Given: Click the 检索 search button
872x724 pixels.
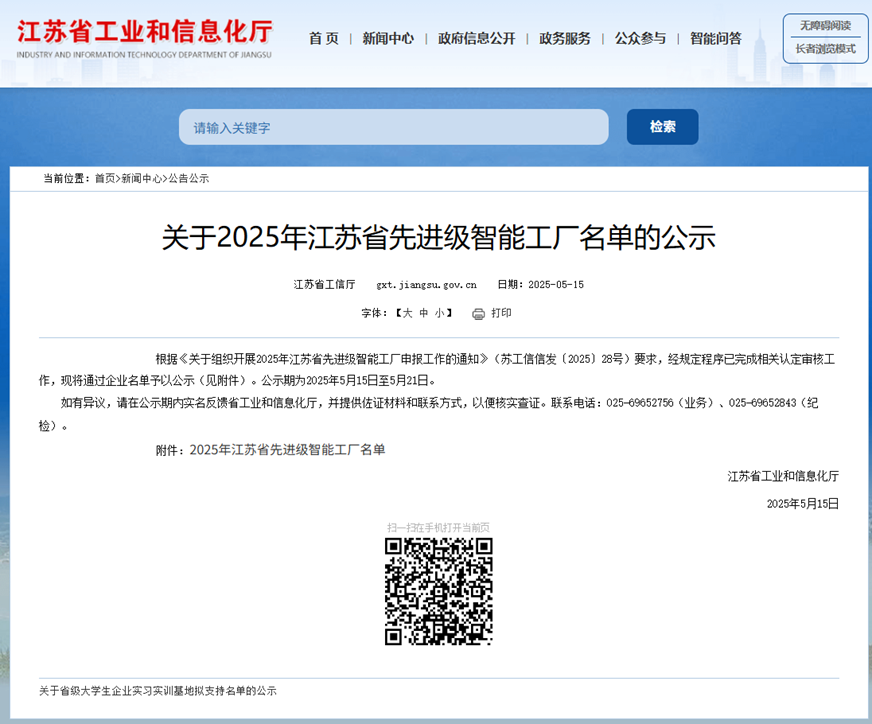Looking at the screenshot, I should 661,127.
